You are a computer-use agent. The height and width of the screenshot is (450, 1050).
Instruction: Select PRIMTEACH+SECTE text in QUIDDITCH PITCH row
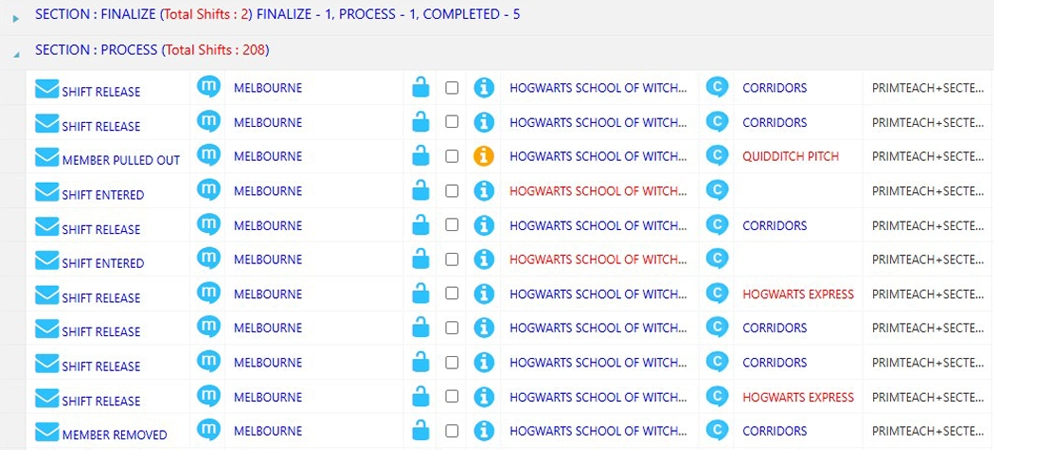(x=927, y=157)
